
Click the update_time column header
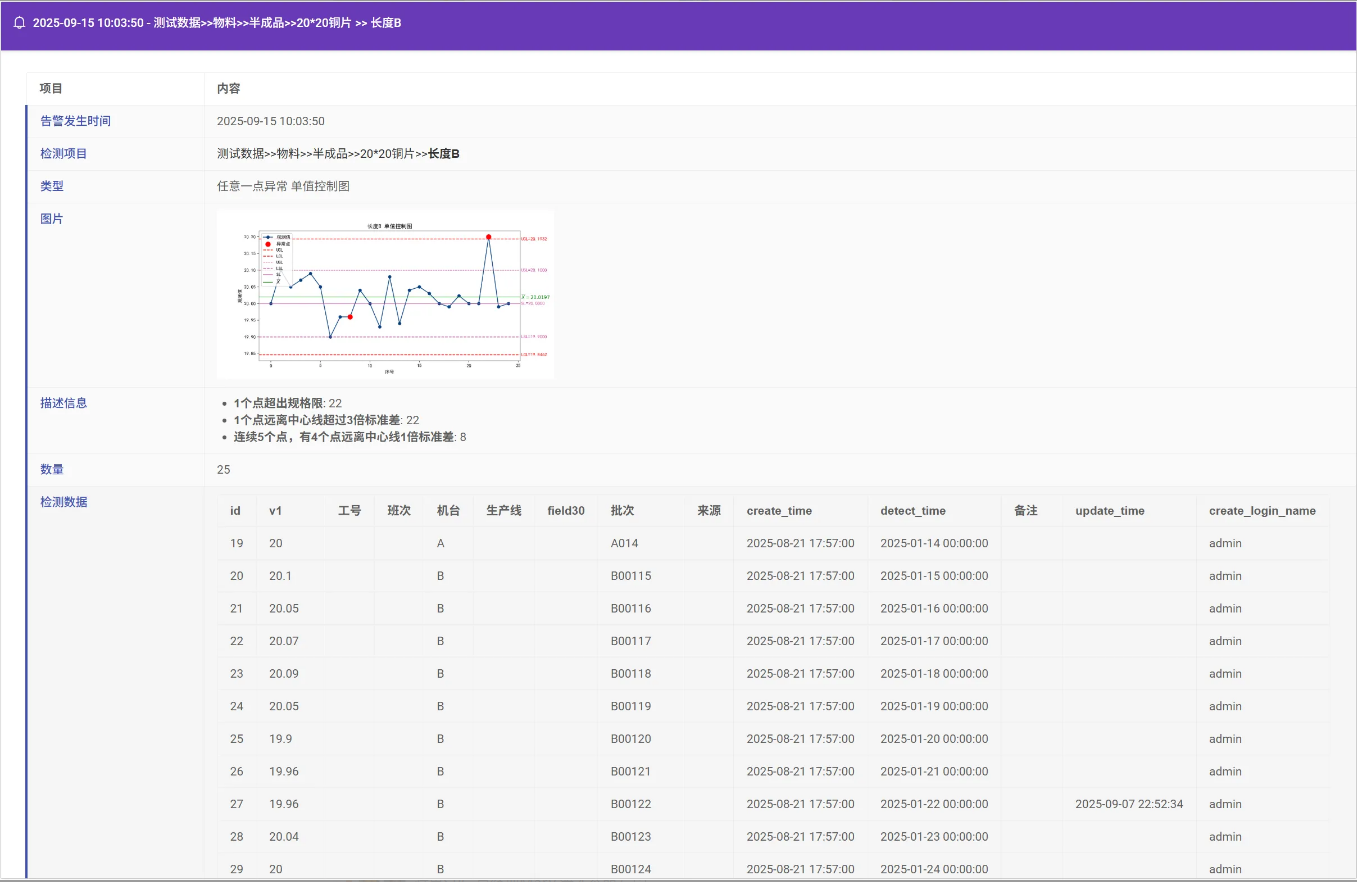click(x=1109, y=511)
